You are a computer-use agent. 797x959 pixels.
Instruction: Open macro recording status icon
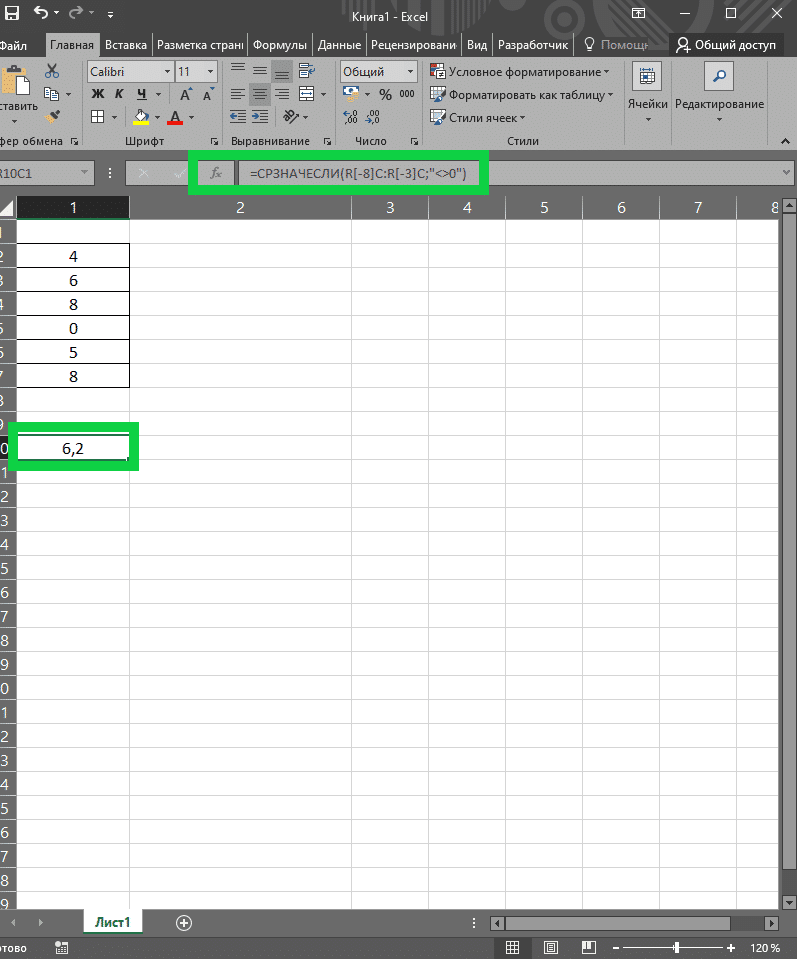(x=61, y=948)
